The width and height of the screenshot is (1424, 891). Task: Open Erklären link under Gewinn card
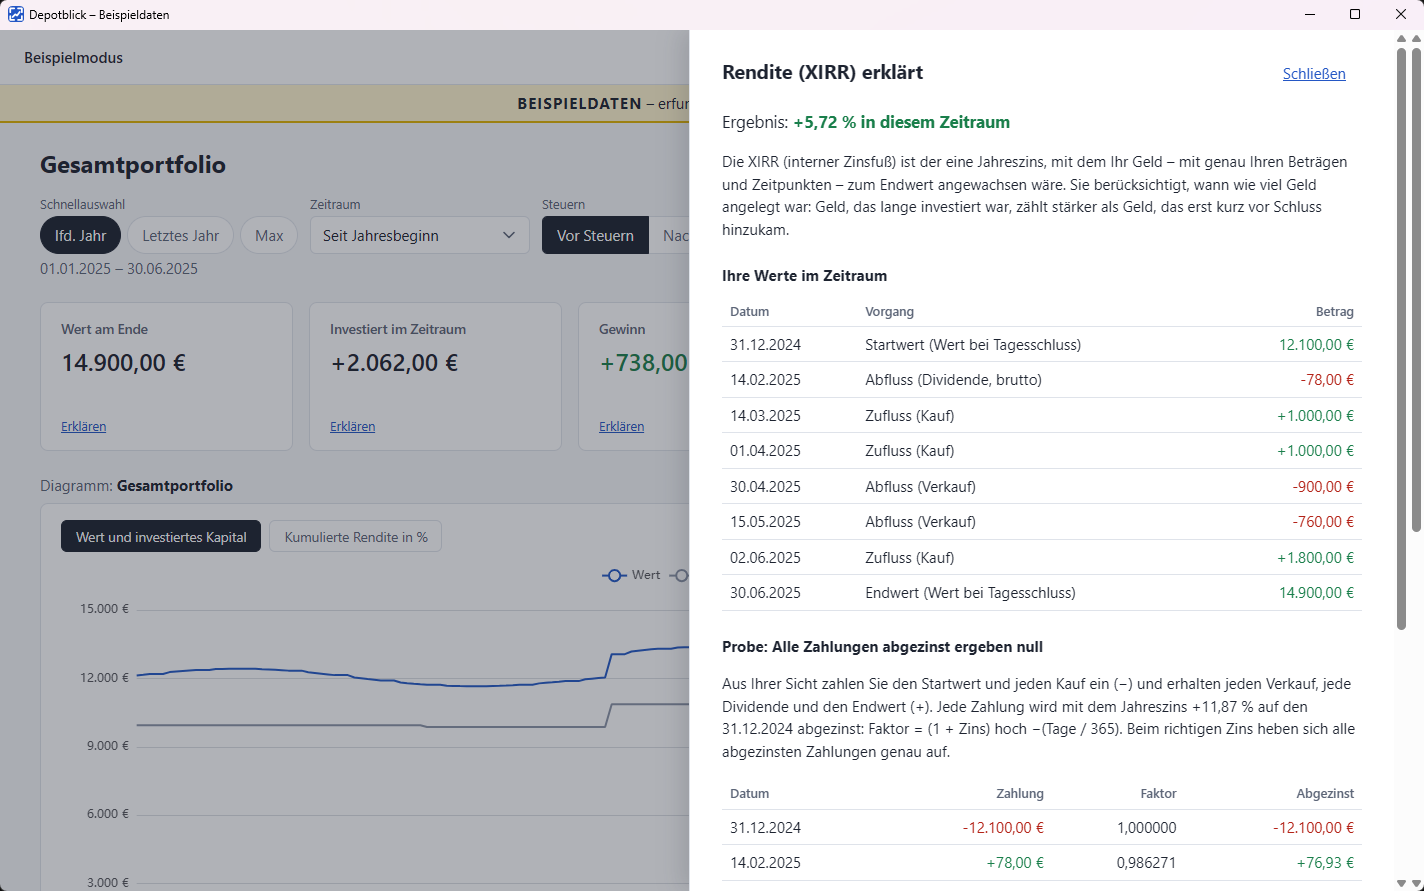pyautogui.click(x=621, y=427)
